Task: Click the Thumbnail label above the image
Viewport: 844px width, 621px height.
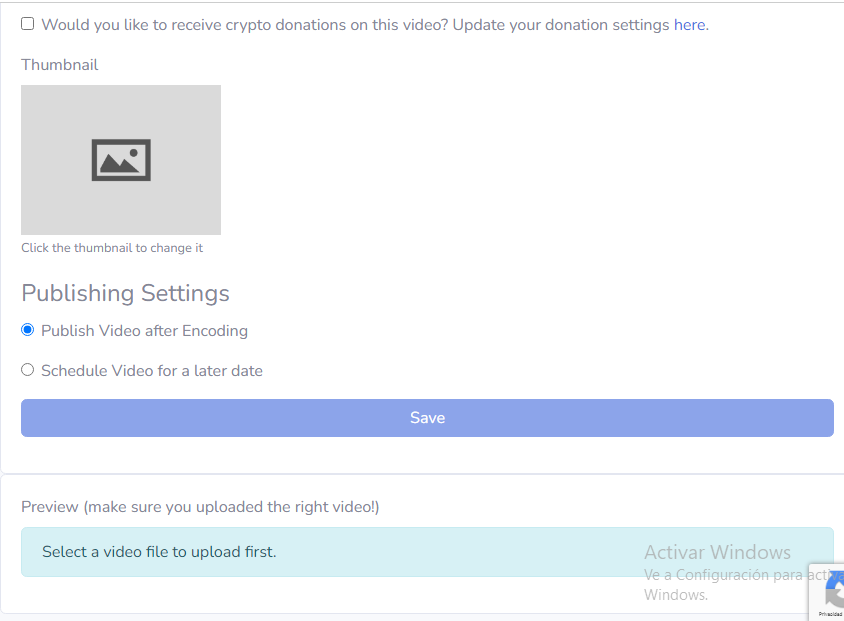Action: (x=60, y=65)
